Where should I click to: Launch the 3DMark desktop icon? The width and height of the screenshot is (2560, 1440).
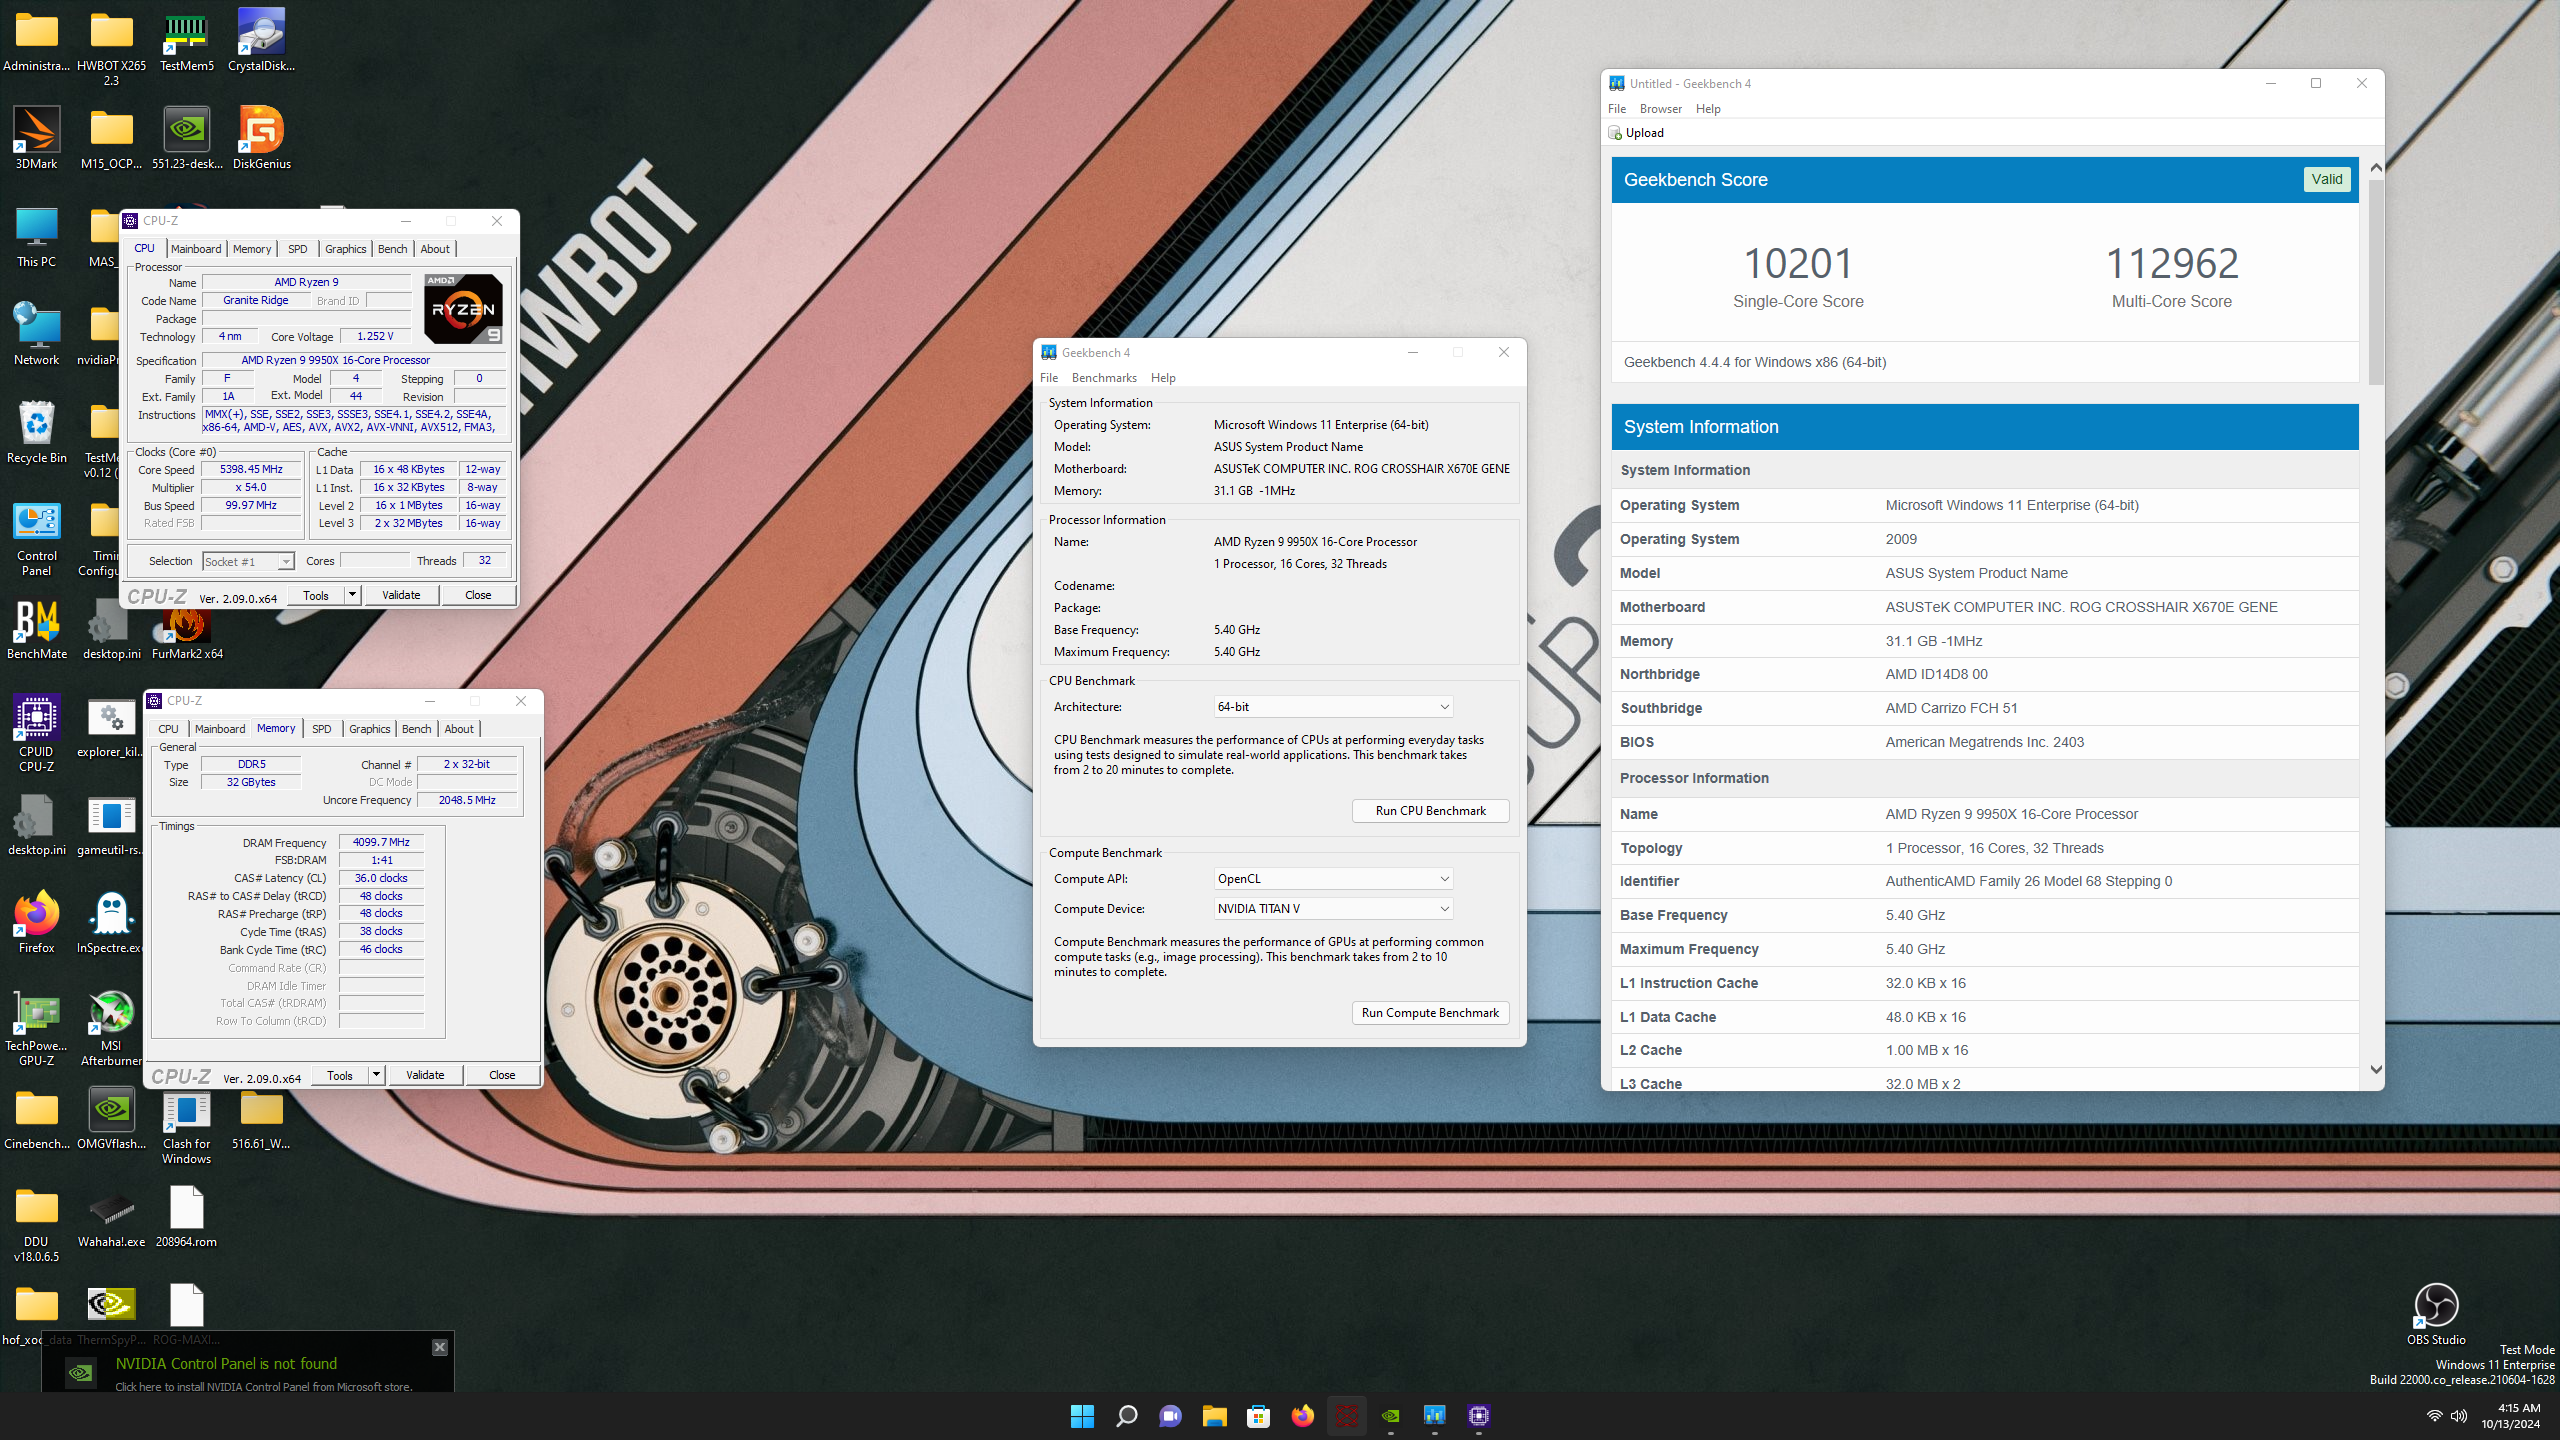[x=37, y=139]
